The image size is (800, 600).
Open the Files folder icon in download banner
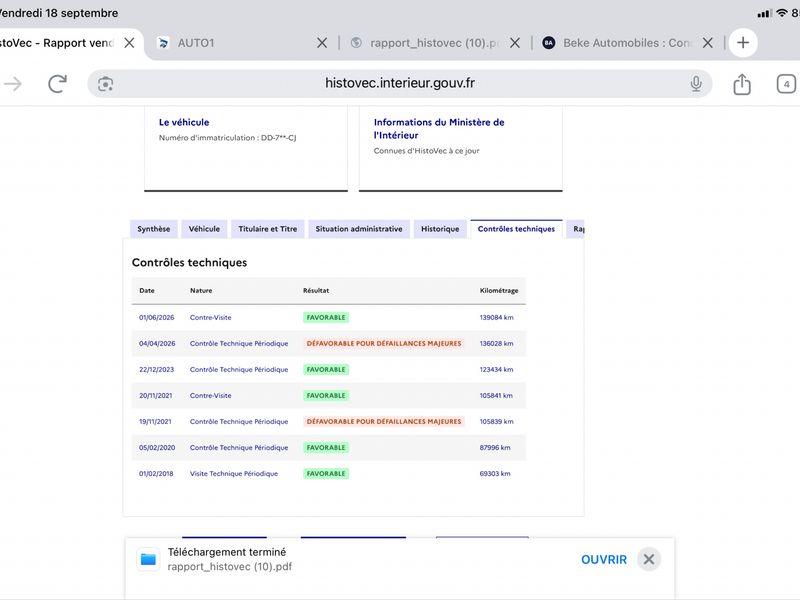coord(148,559)
